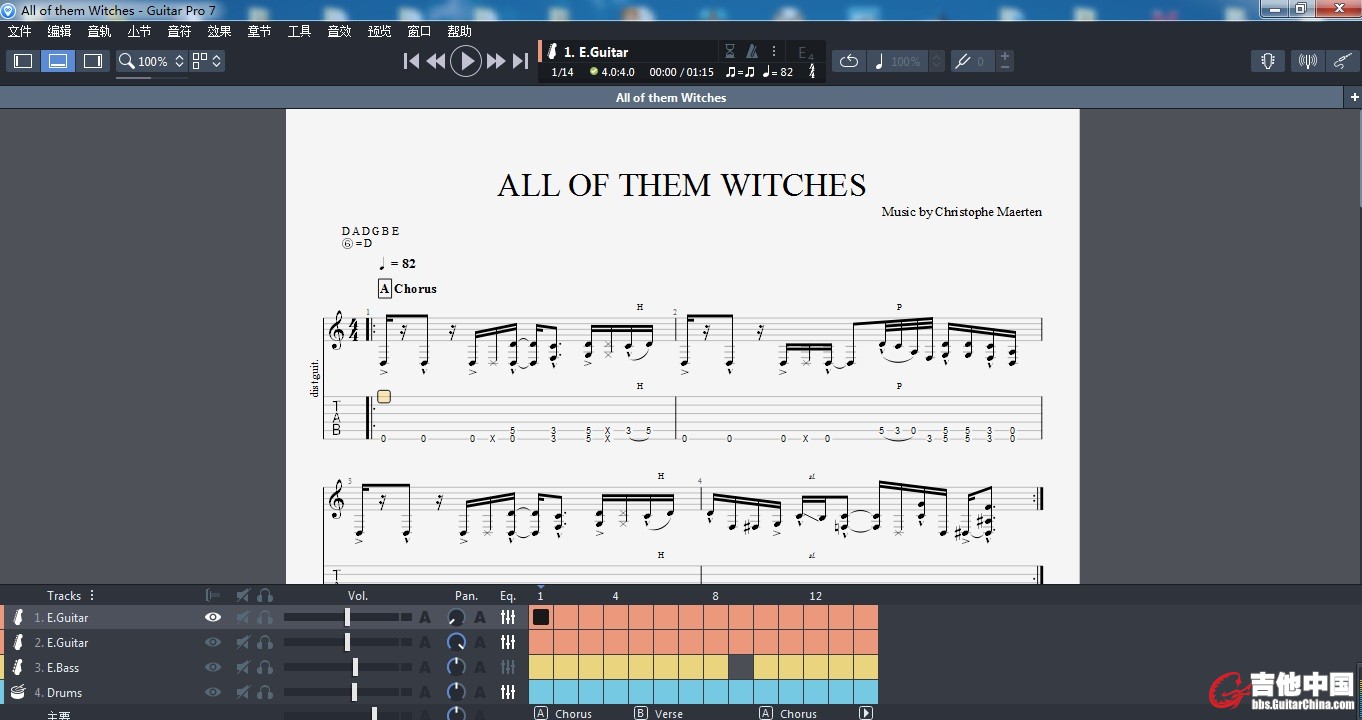Viewport: 1362px width, 720px height.
Task: Open the page layout view dropdown
Action: (x=207, y=61)
